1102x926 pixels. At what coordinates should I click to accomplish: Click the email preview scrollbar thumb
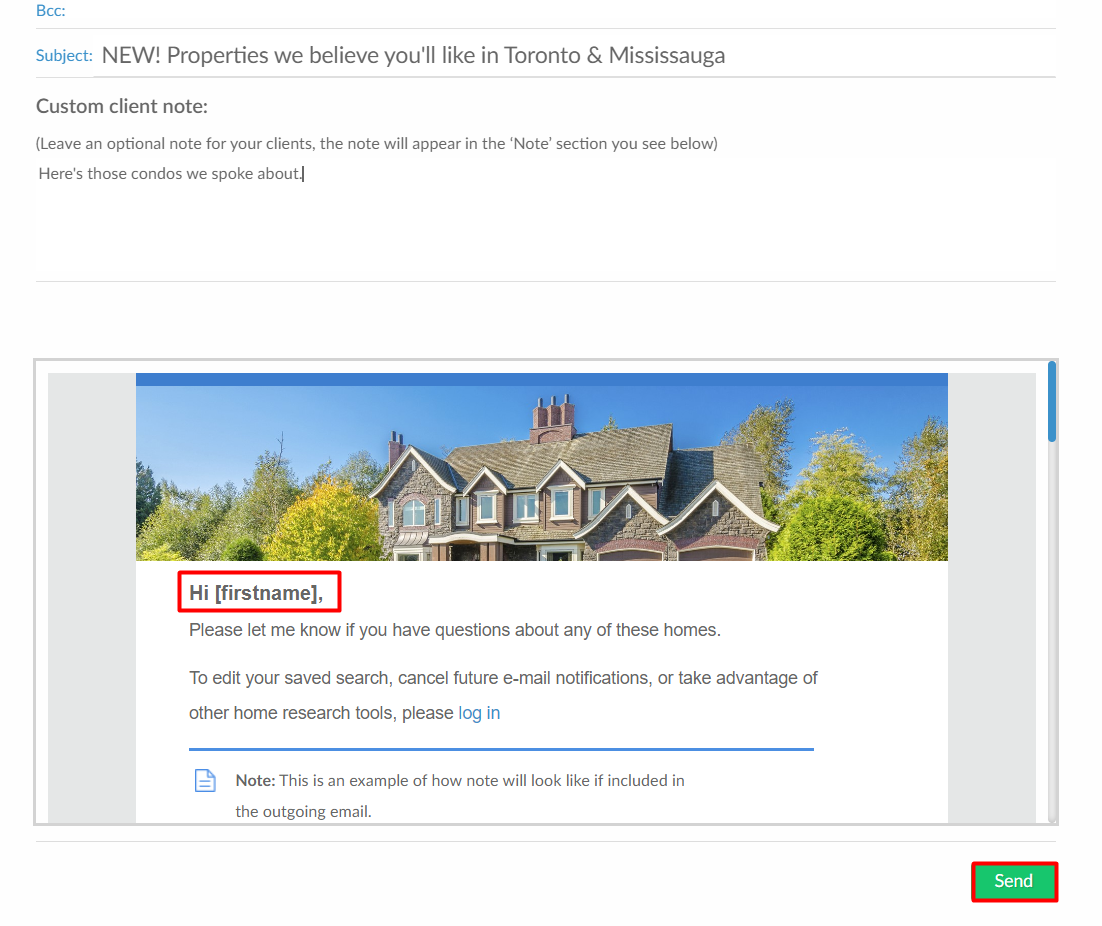coord(1051,402)
